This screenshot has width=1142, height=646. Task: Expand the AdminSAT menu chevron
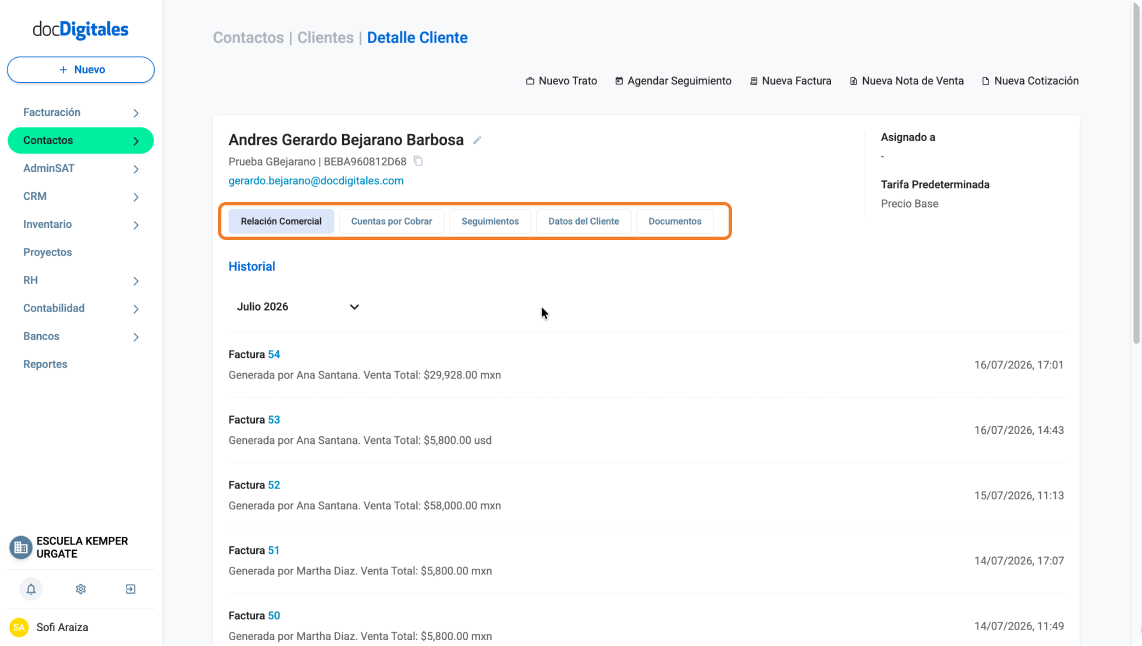pos(136,169)
